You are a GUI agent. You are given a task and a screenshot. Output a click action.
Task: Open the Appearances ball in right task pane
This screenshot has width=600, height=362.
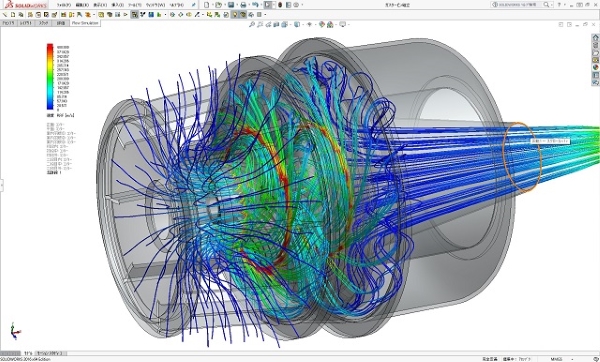click(595, 67)
